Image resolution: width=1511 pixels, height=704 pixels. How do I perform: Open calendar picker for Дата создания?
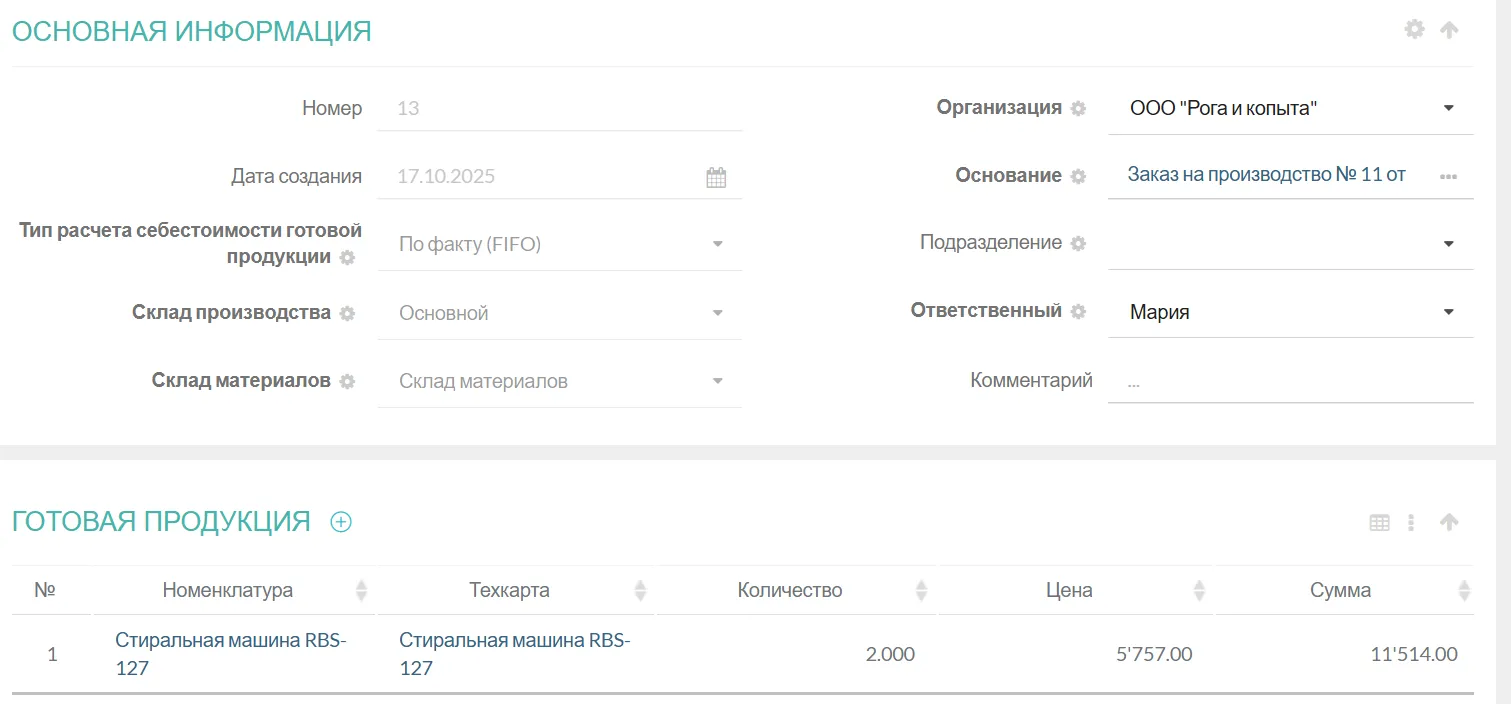716,178
